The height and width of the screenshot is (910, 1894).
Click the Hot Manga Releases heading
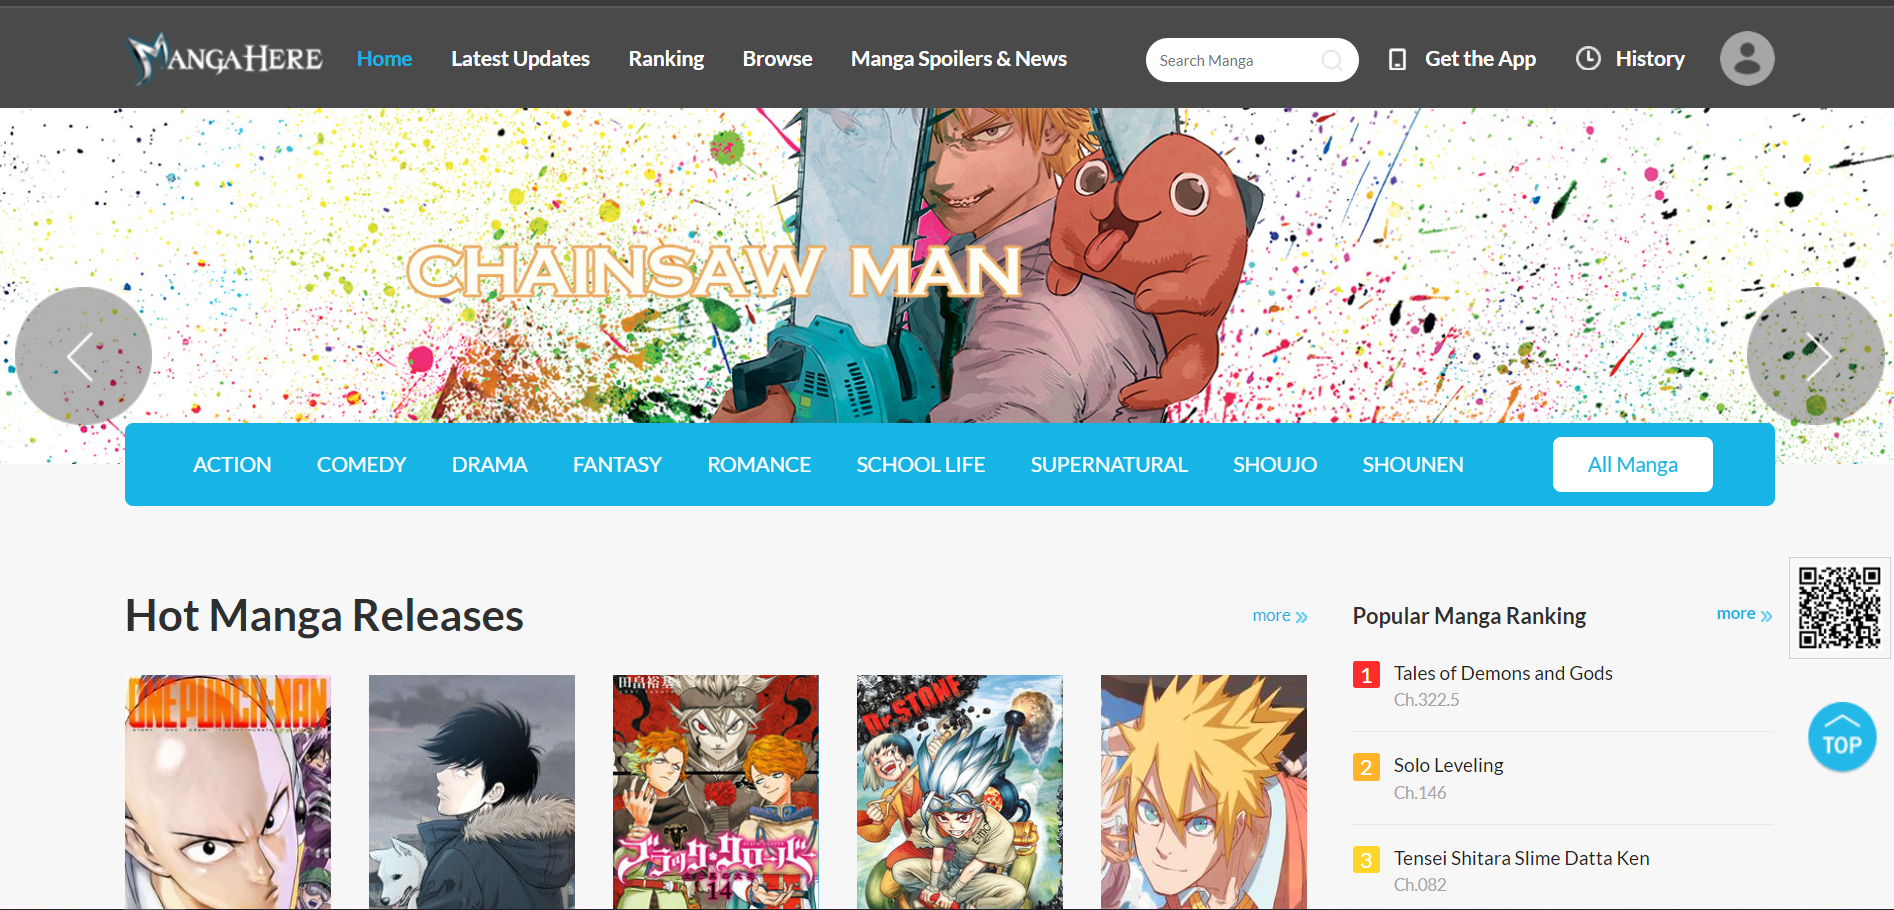click(x=324, y=616)
